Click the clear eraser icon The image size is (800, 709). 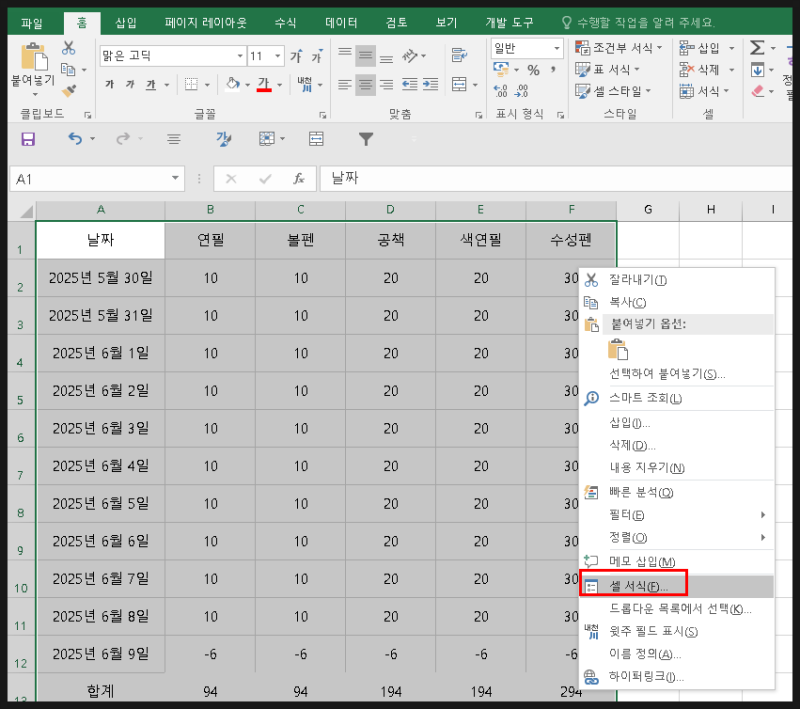pyautogui.click(x=758, y=91)
